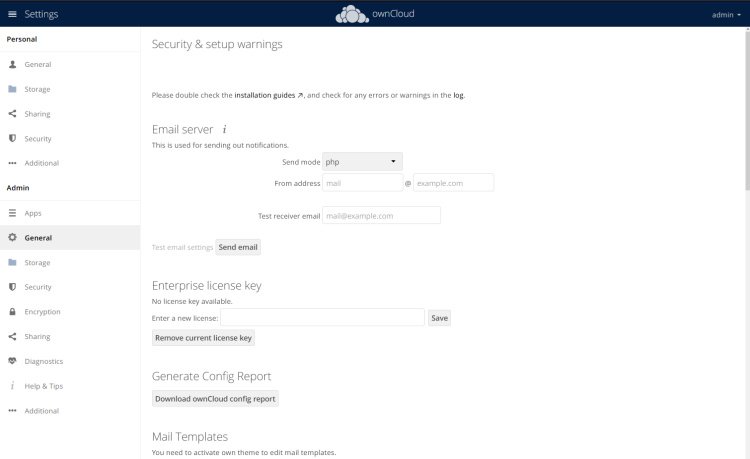Click the Test receiver email field
The width and height of the screenshot is (750, 459).
381,215
